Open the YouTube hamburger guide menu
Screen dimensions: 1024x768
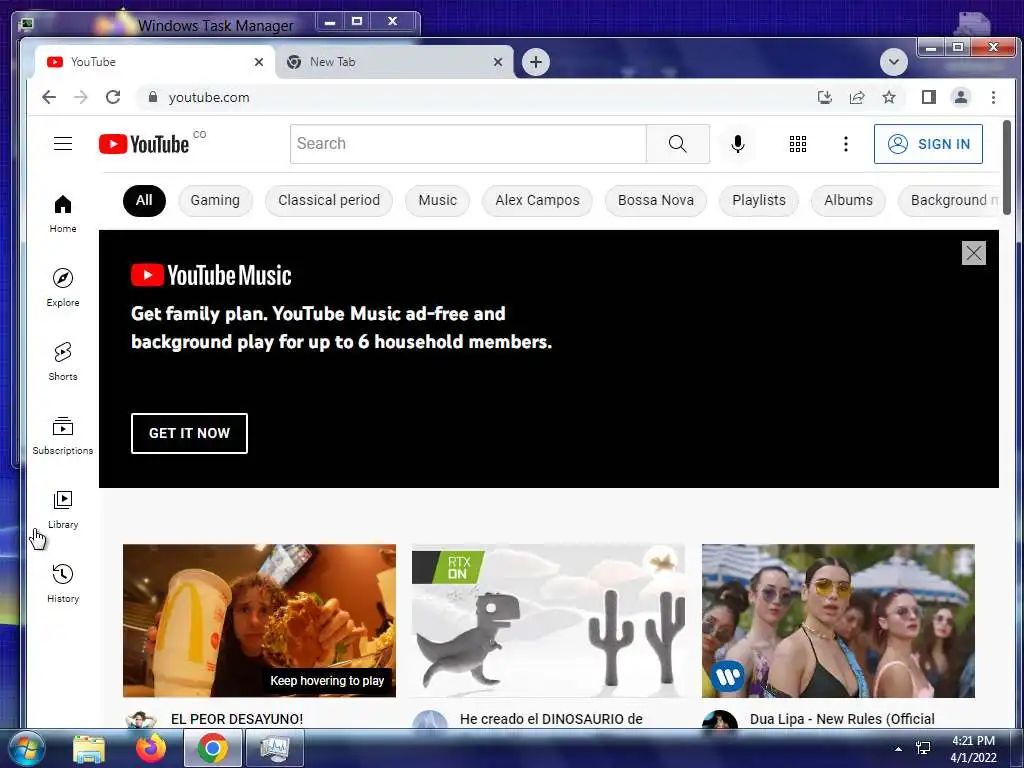coord(63,144)
